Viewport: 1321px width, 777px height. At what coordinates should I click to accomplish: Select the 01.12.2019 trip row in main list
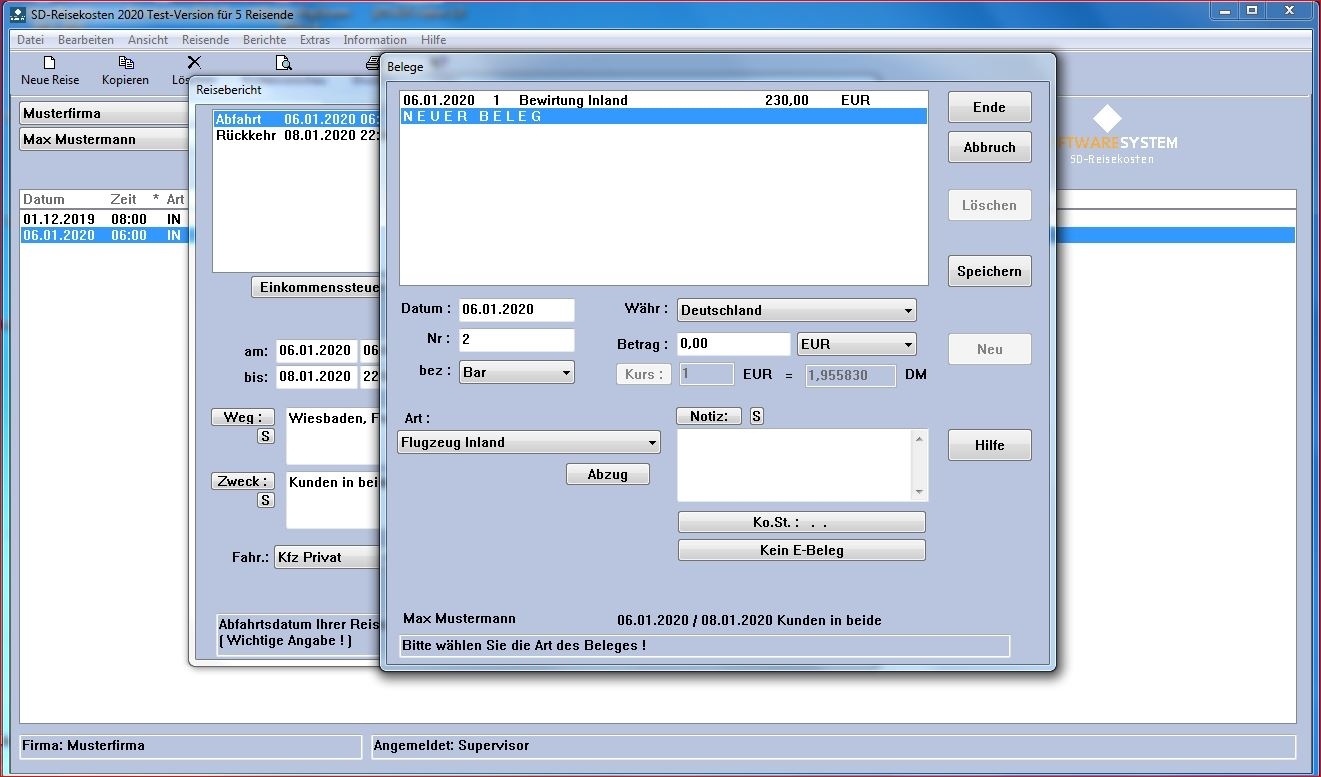(x=105, y=219)
